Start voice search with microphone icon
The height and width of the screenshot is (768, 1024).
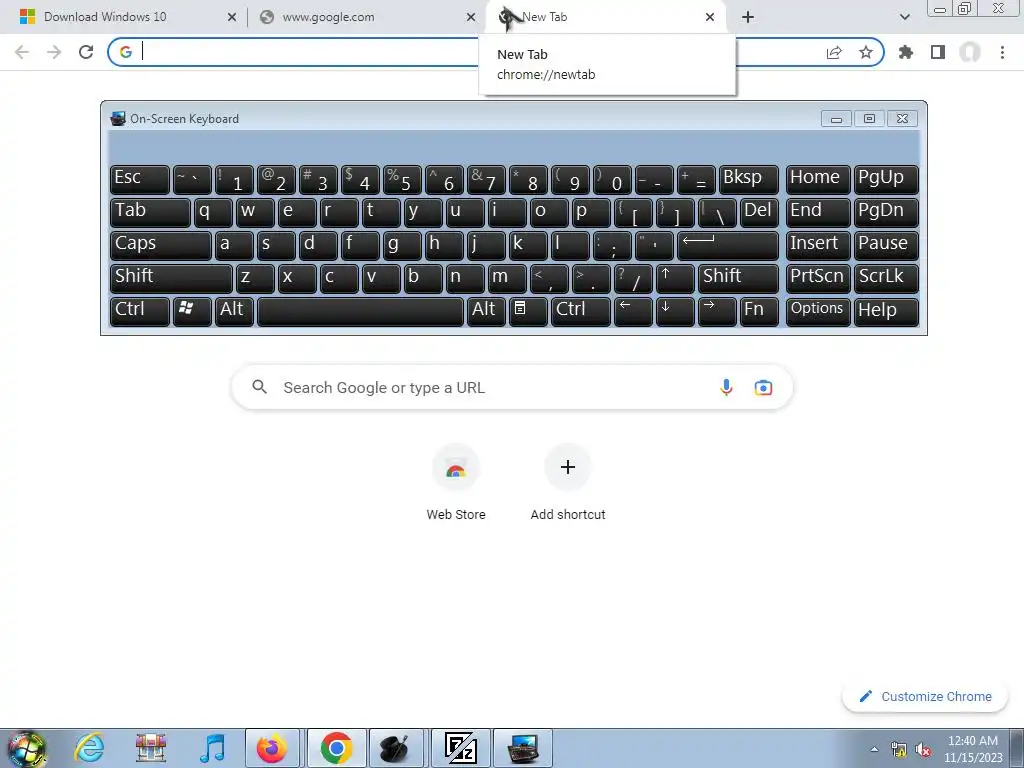pyautogui.click(x=726, y=387)
